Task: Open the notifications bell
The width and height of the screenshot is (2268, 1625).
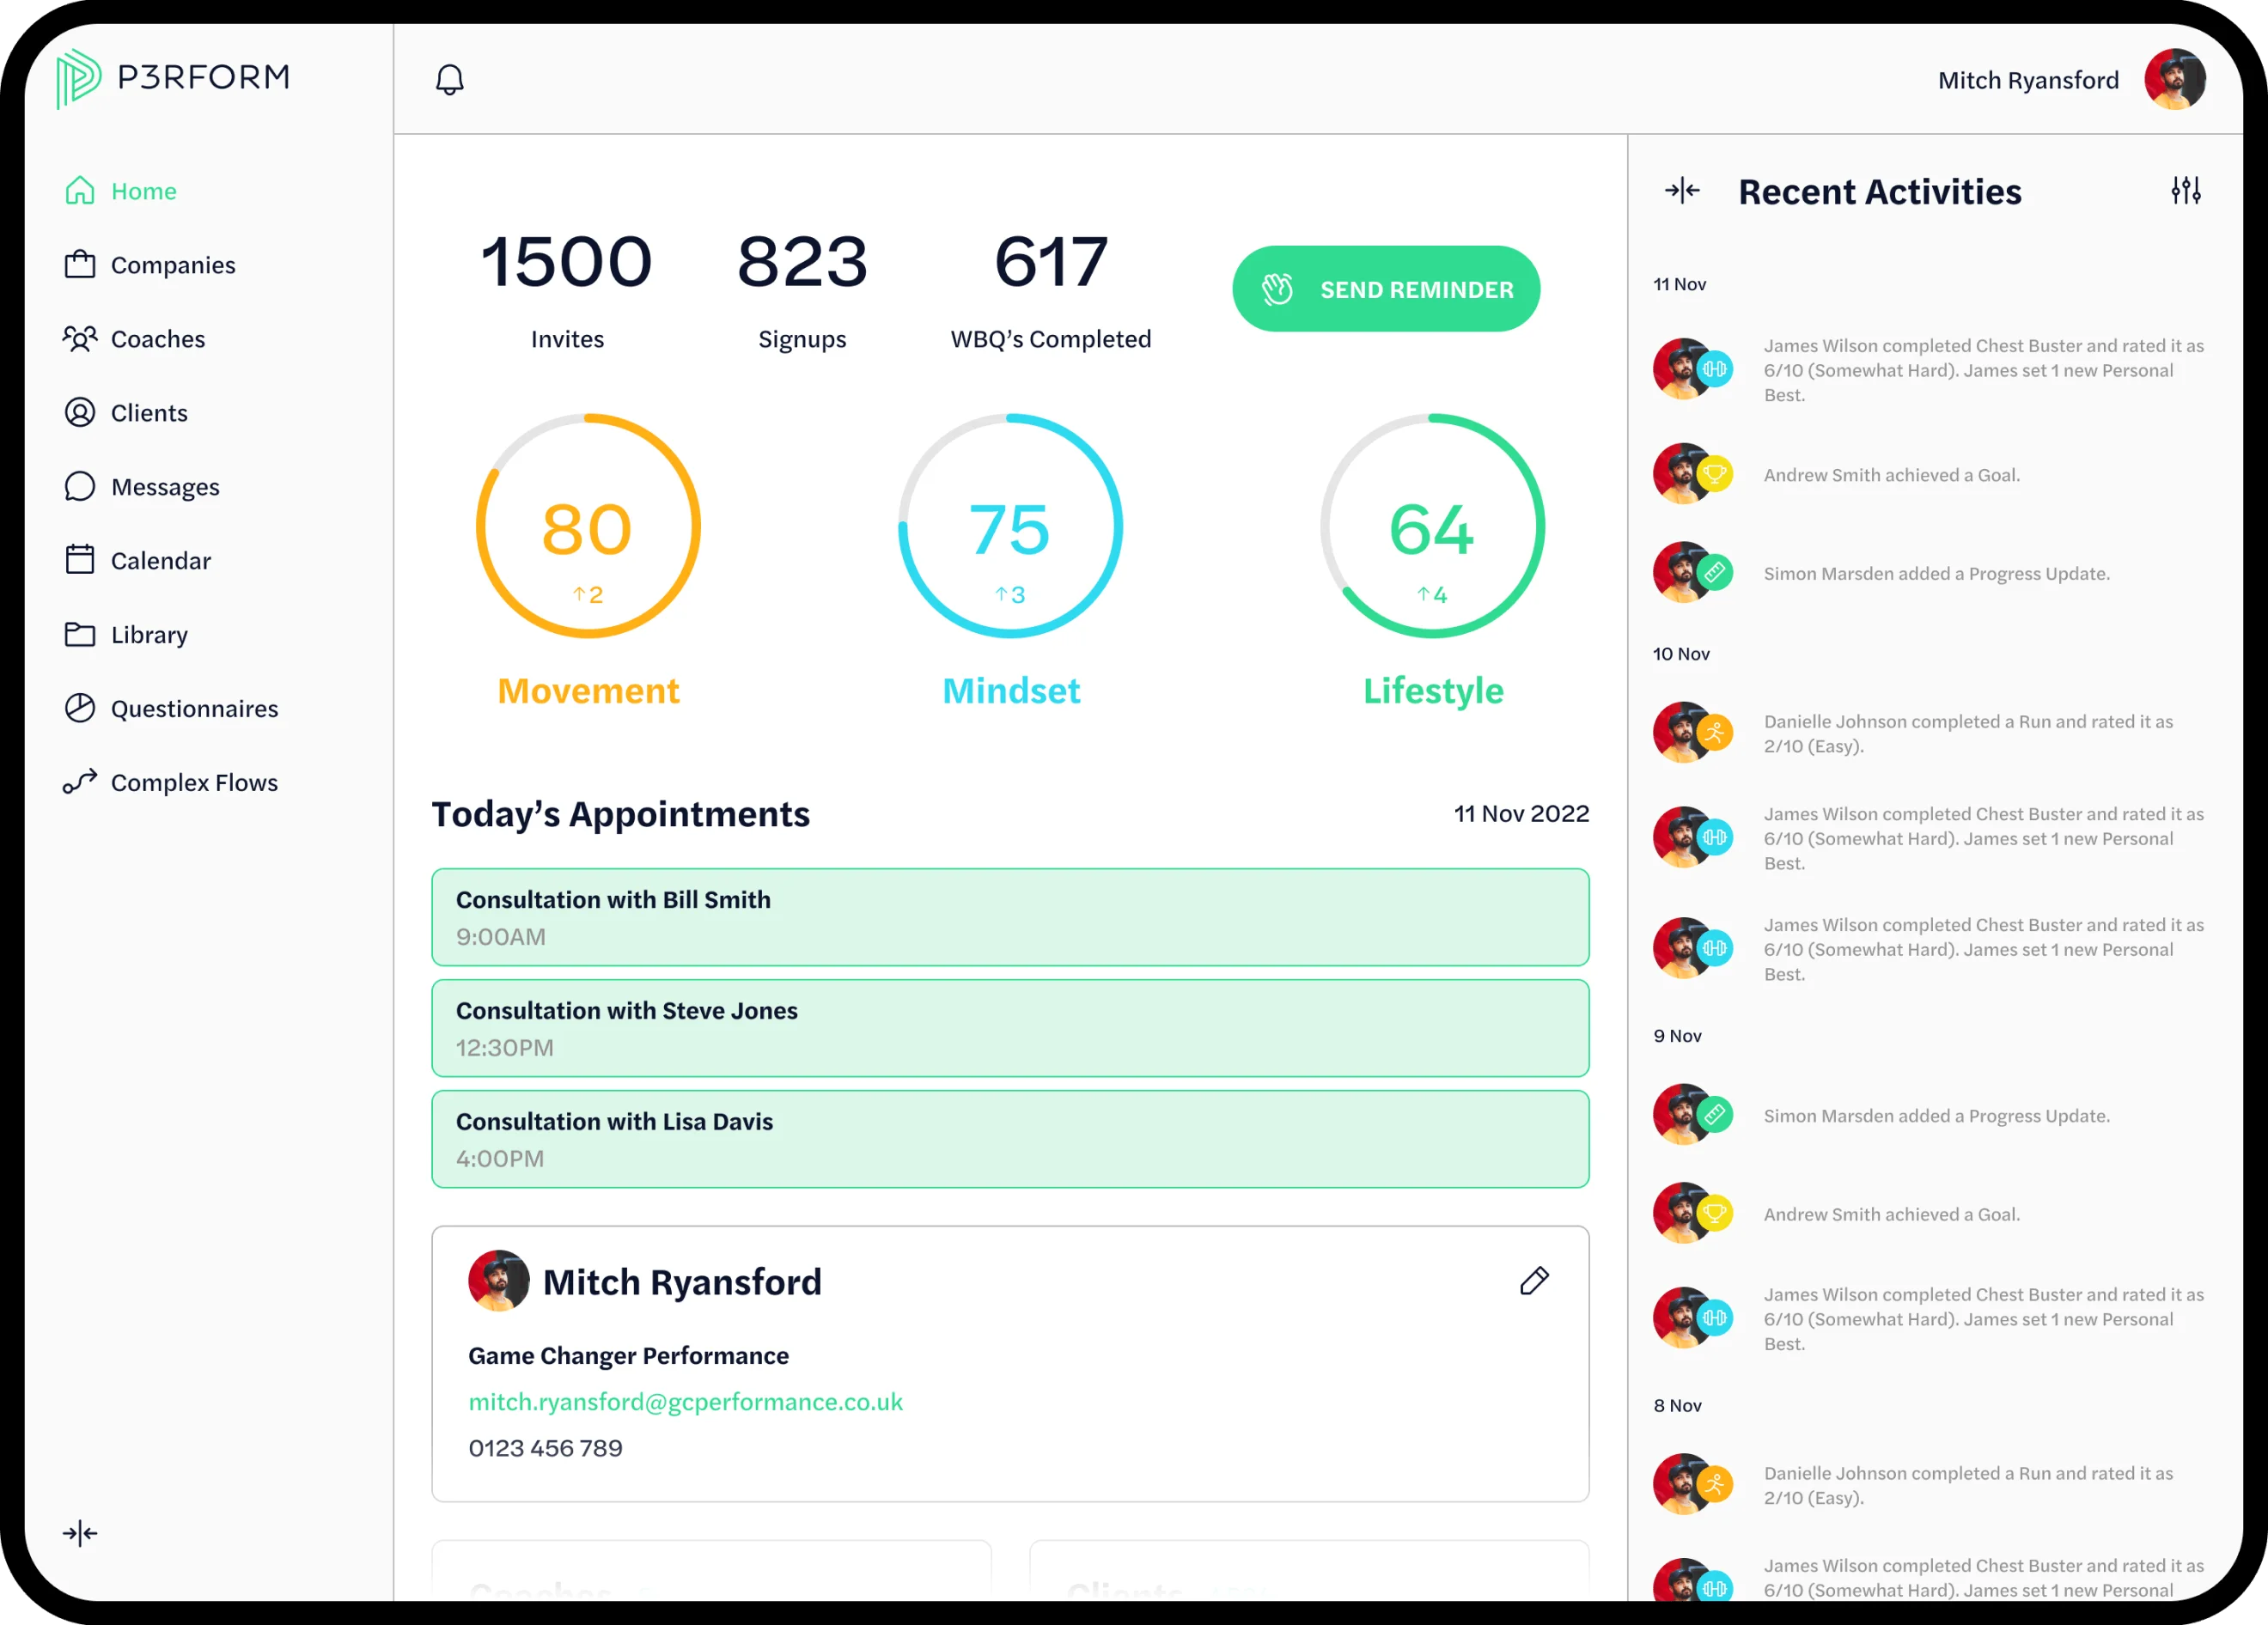Action: click(x=449, y=79)
